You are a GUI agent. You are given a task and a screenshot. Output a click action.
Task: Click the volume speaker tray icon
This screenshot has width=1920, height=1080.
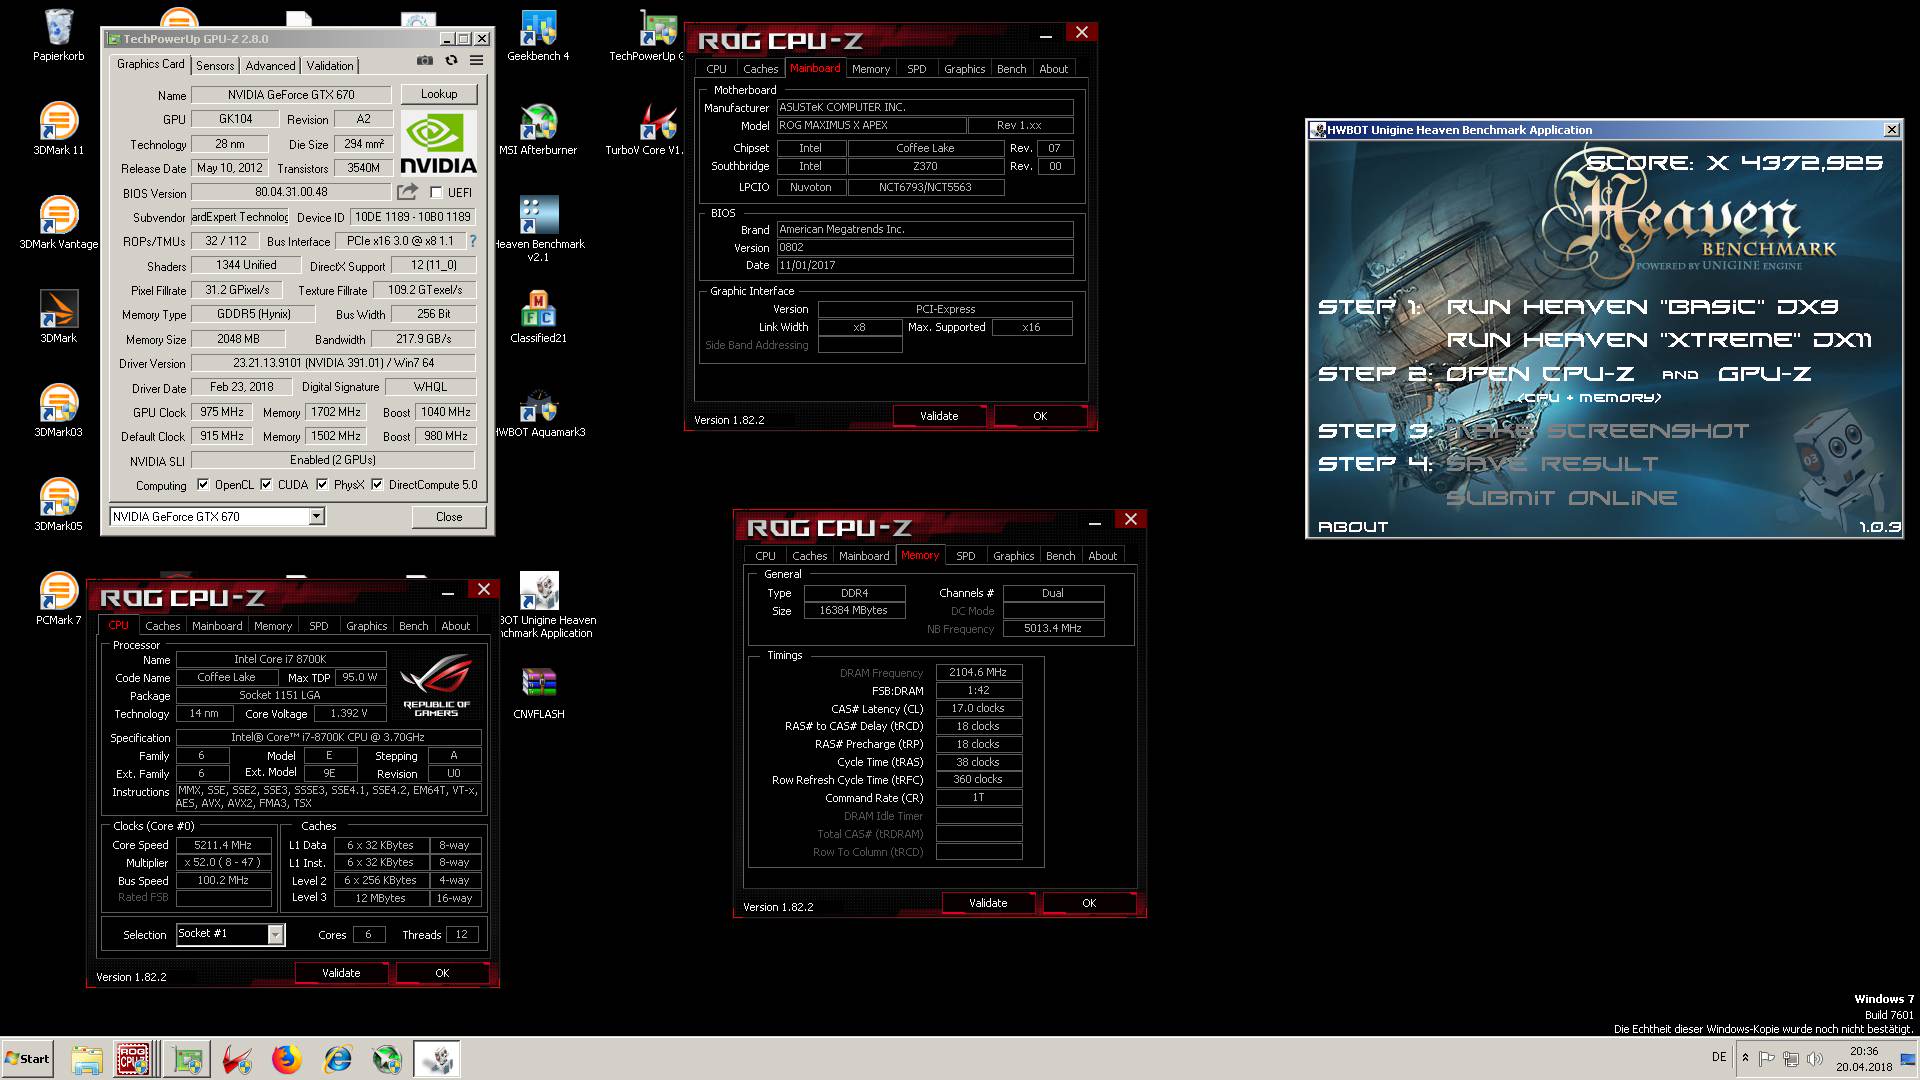[1815, 1059]
